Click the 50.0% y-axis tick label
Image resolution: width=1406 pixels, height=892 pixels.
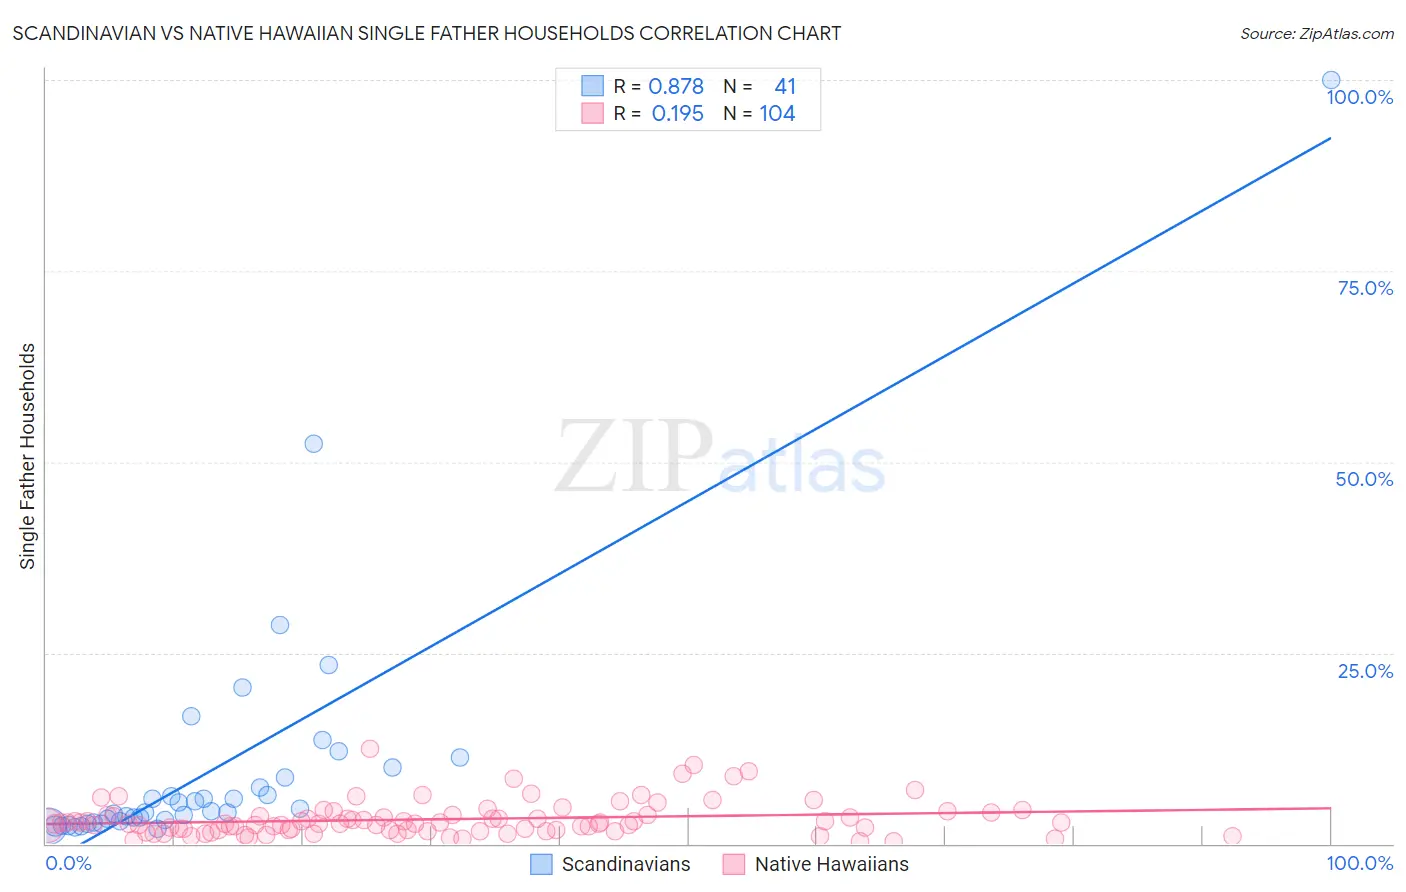point(1364,479)
